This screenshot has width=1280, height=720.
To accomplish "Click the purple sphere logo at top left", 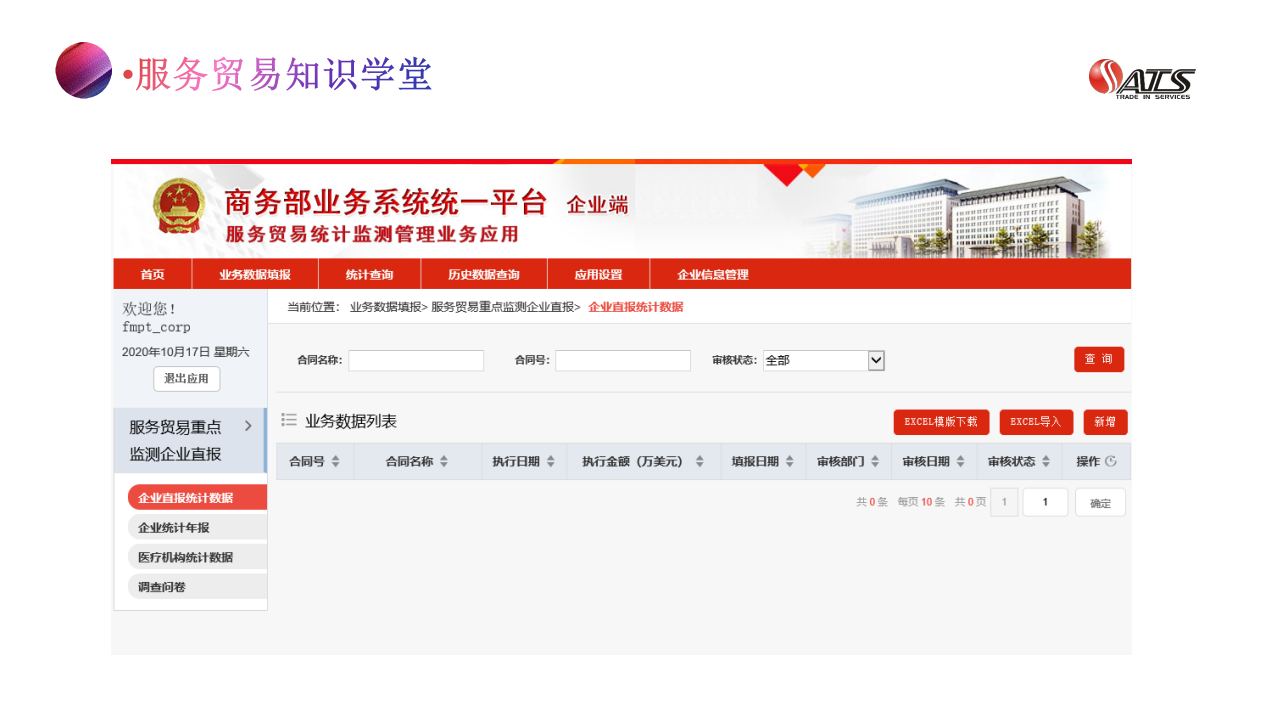I will [x=84, y=70].
